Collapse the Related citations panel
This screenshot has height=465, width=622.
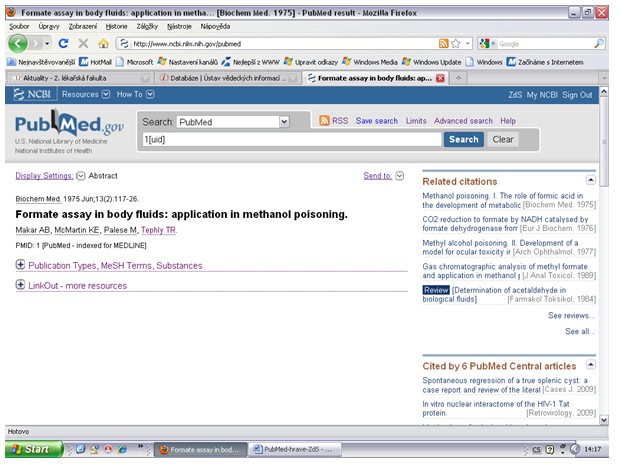tap(591, 180)
